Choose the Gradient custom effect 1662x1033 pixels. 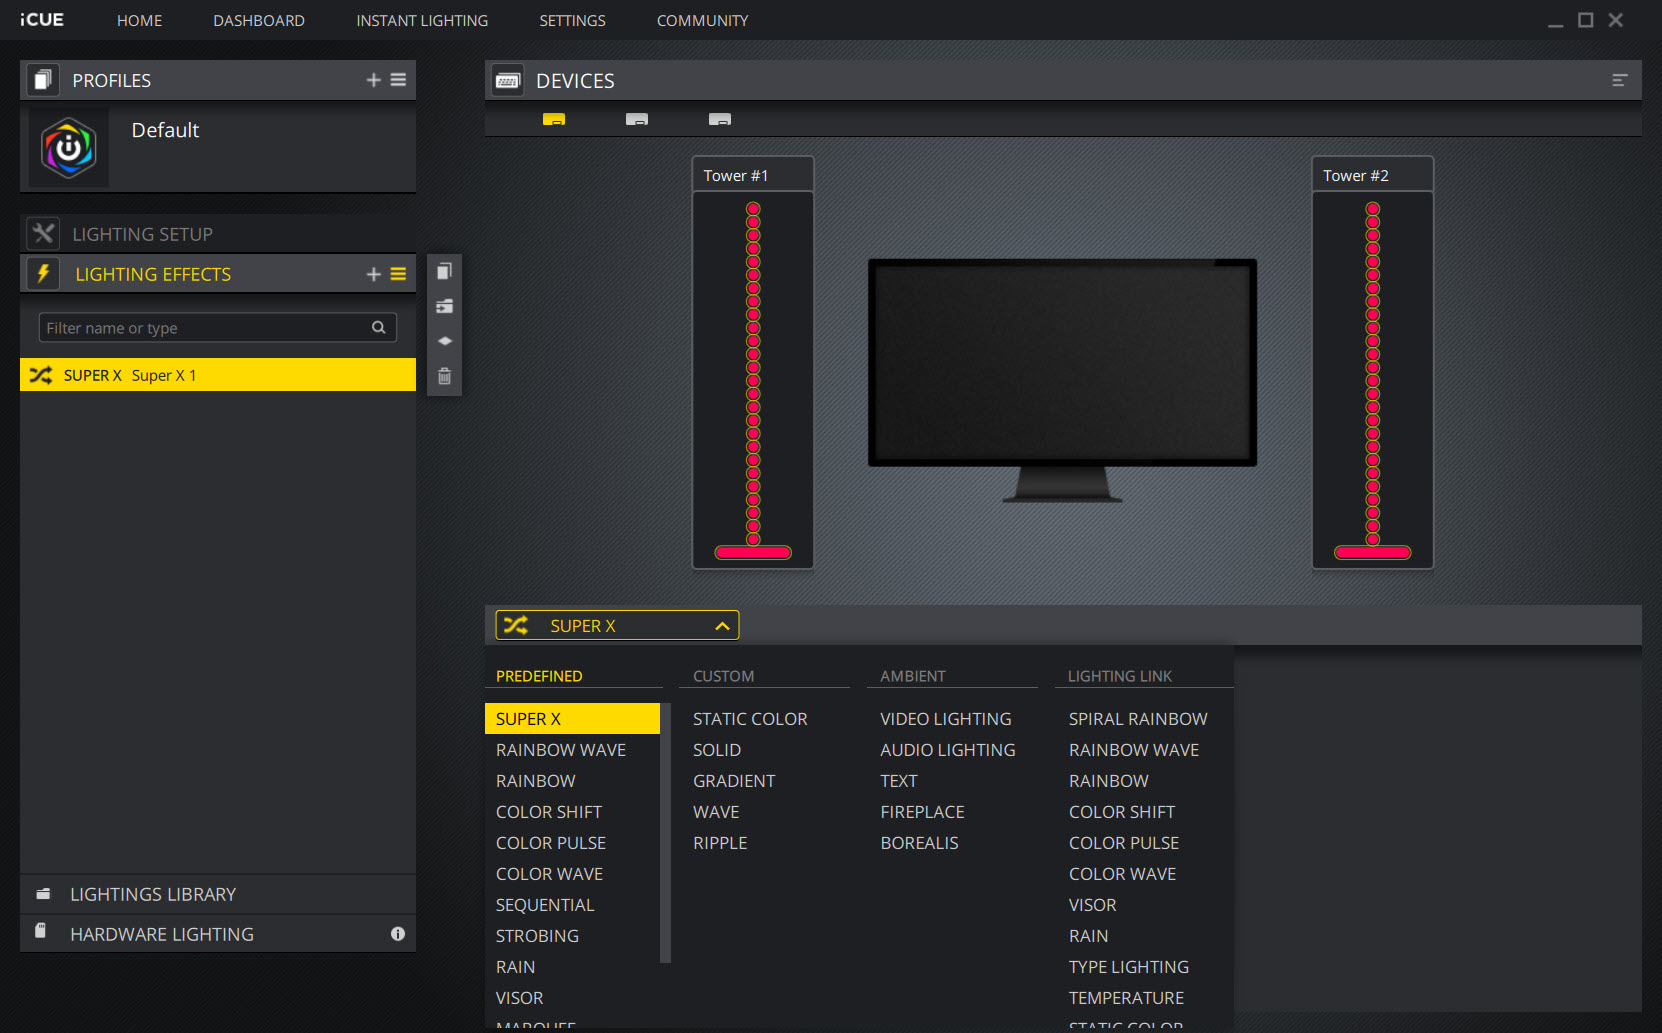[734, 781]
